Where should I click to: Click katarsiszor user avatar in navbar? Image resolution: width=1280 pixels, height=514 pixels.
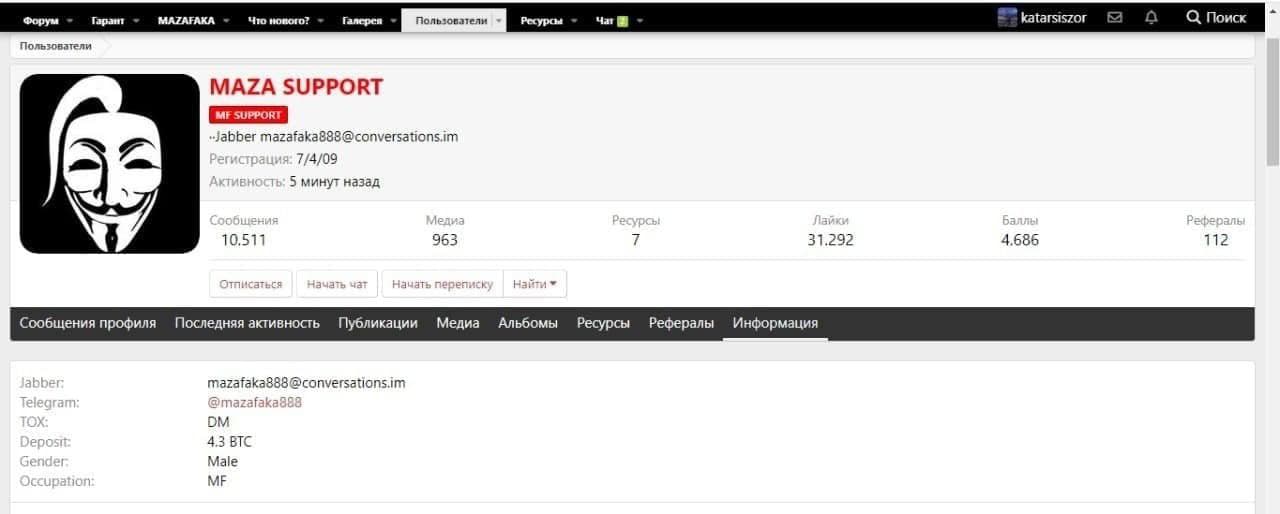tap(1007, 18)
